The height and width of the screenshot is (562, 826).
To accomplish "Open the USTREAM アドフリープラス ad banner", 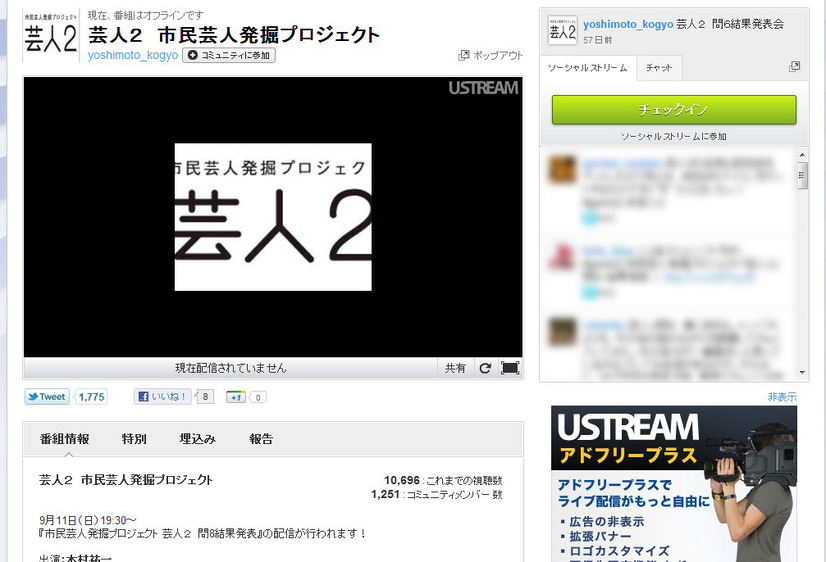I will tap(674, 484).
